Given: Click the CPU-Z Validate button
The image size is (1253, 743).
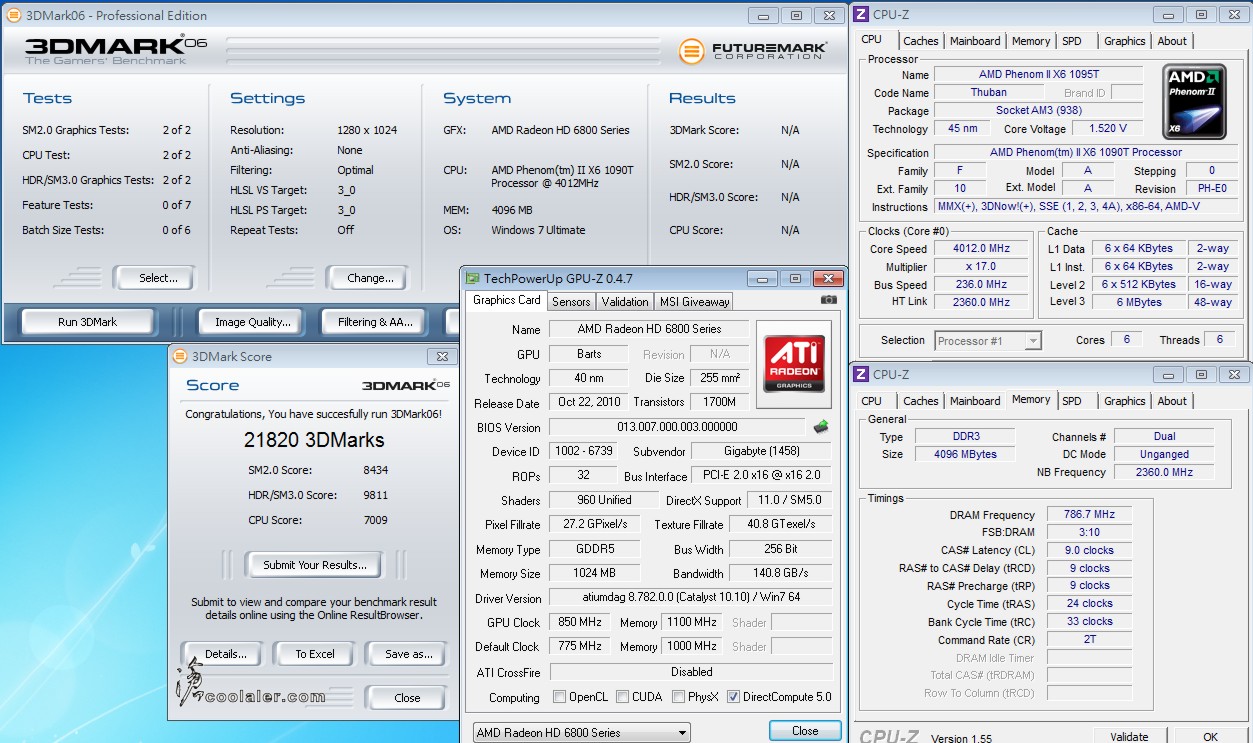Looking at the screenshot, I should point(1129,737).
